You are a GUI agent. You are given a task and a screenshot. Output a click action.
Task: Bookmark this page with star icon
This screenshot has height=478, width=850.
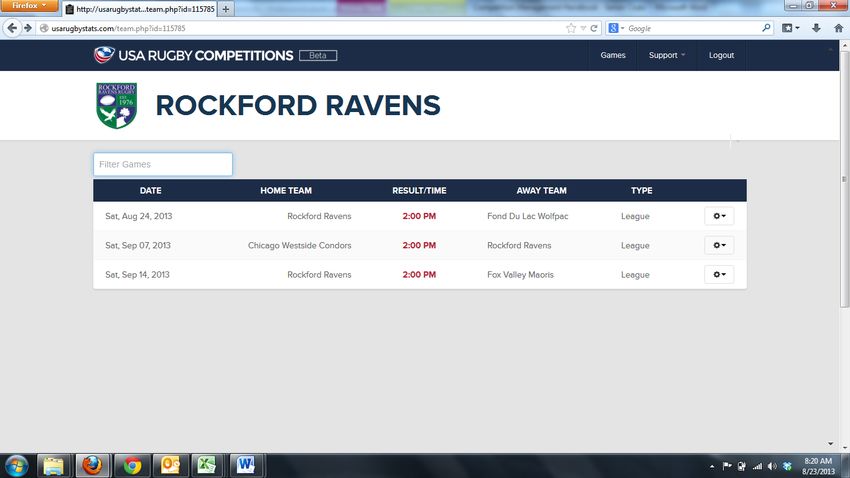point(571,28)
